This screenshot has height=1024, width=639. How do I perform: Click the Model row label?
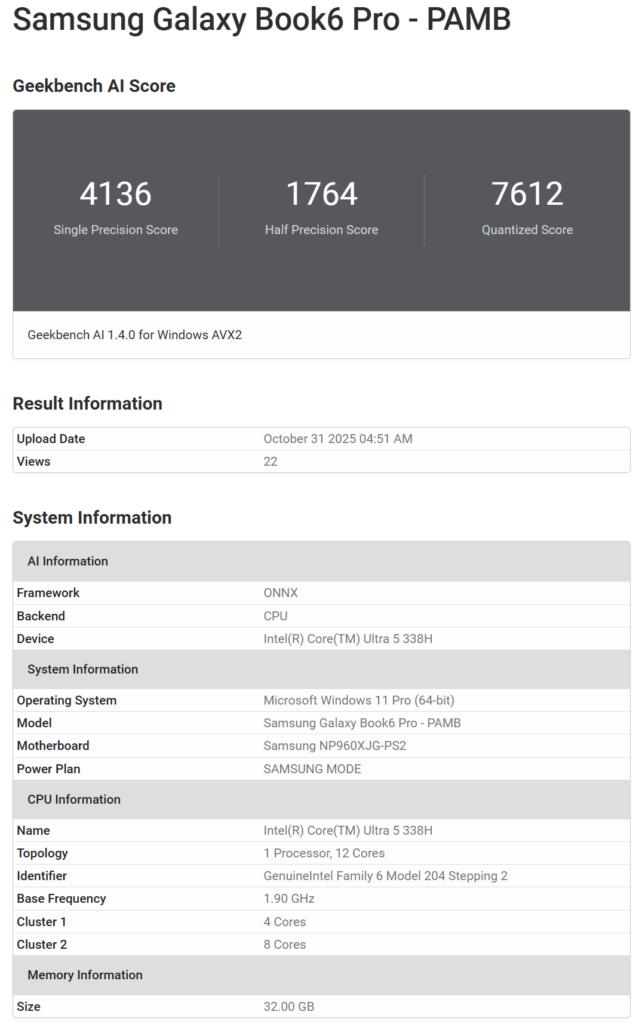point(34,723)
